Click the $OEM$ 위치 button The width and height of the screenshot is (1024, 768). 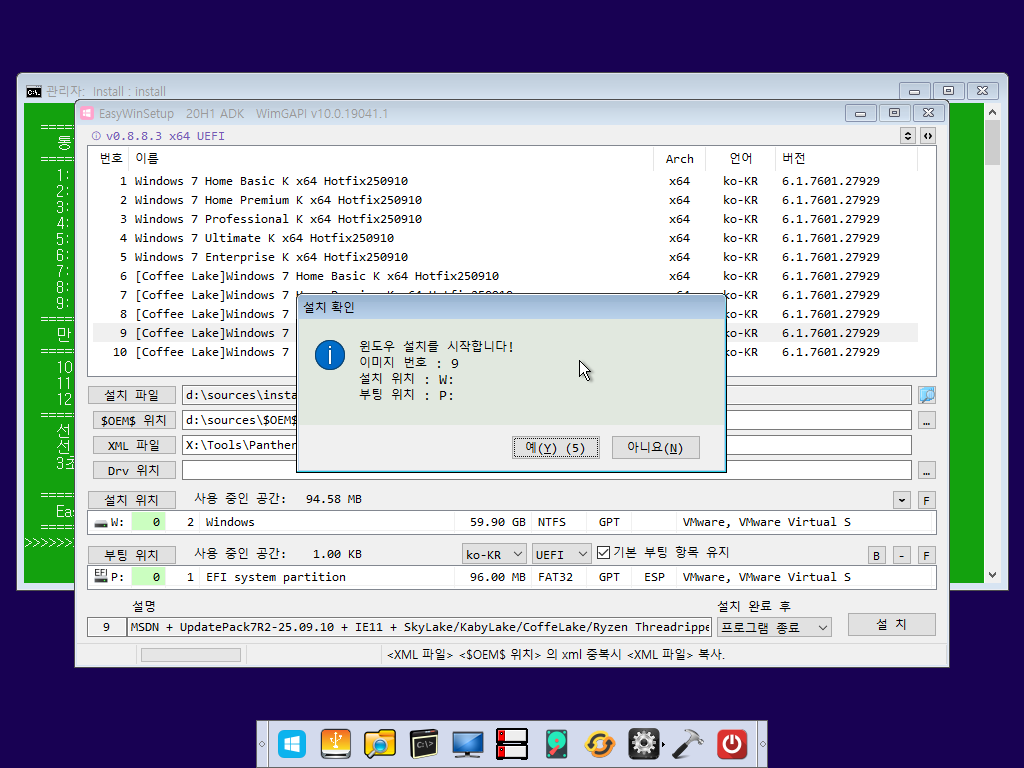(134, 420)
